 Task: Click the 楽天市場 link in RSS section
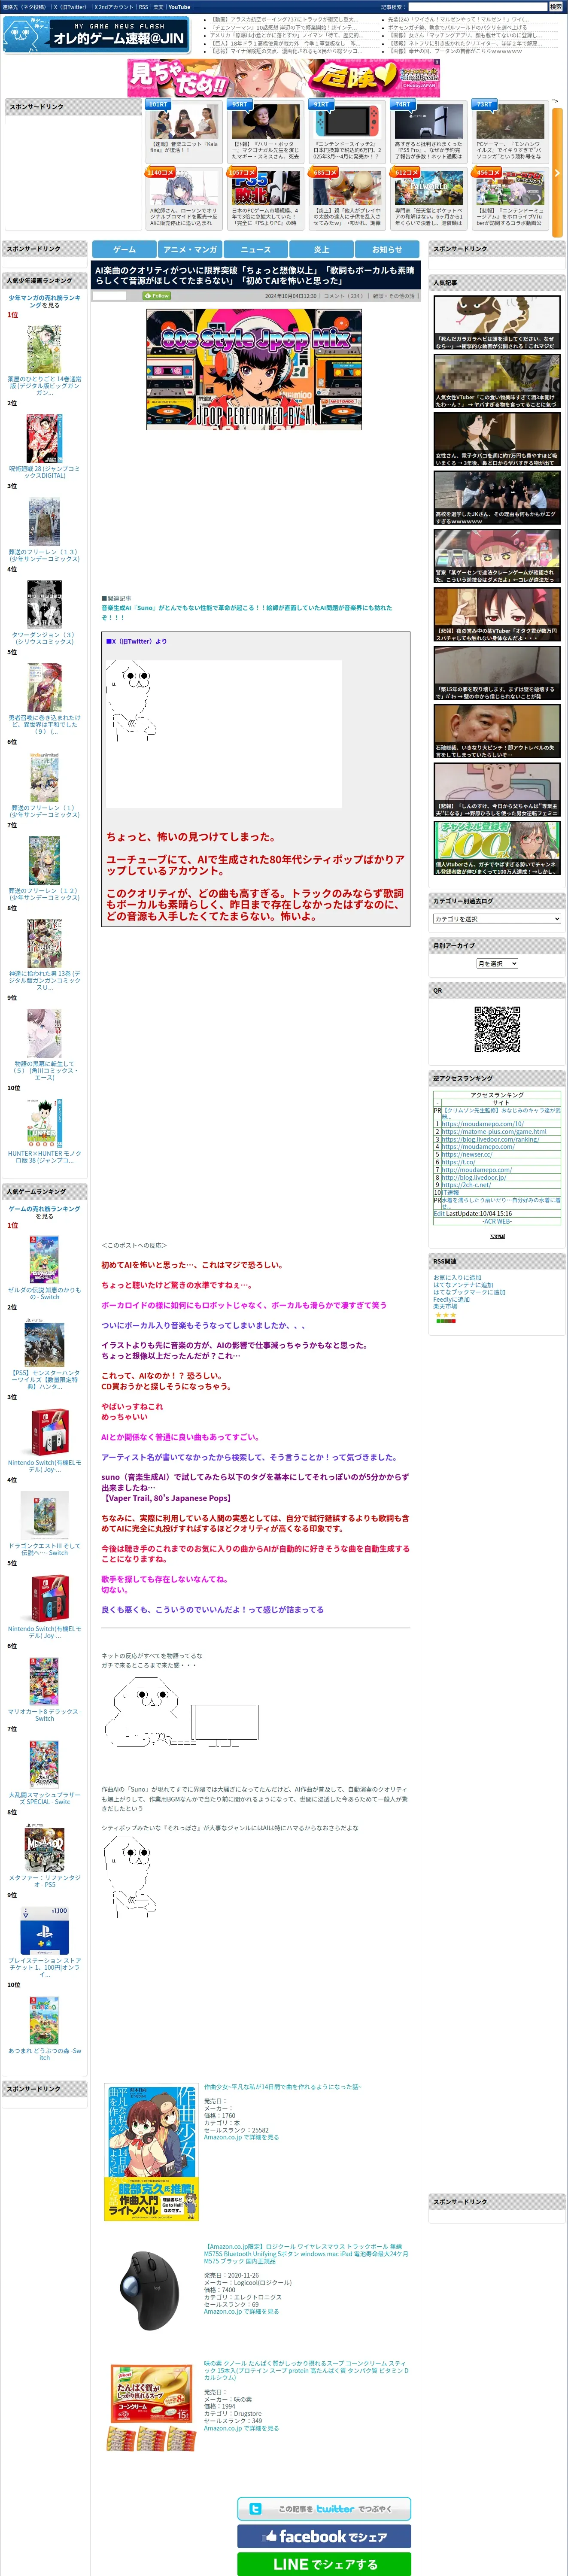point(445,1306)
